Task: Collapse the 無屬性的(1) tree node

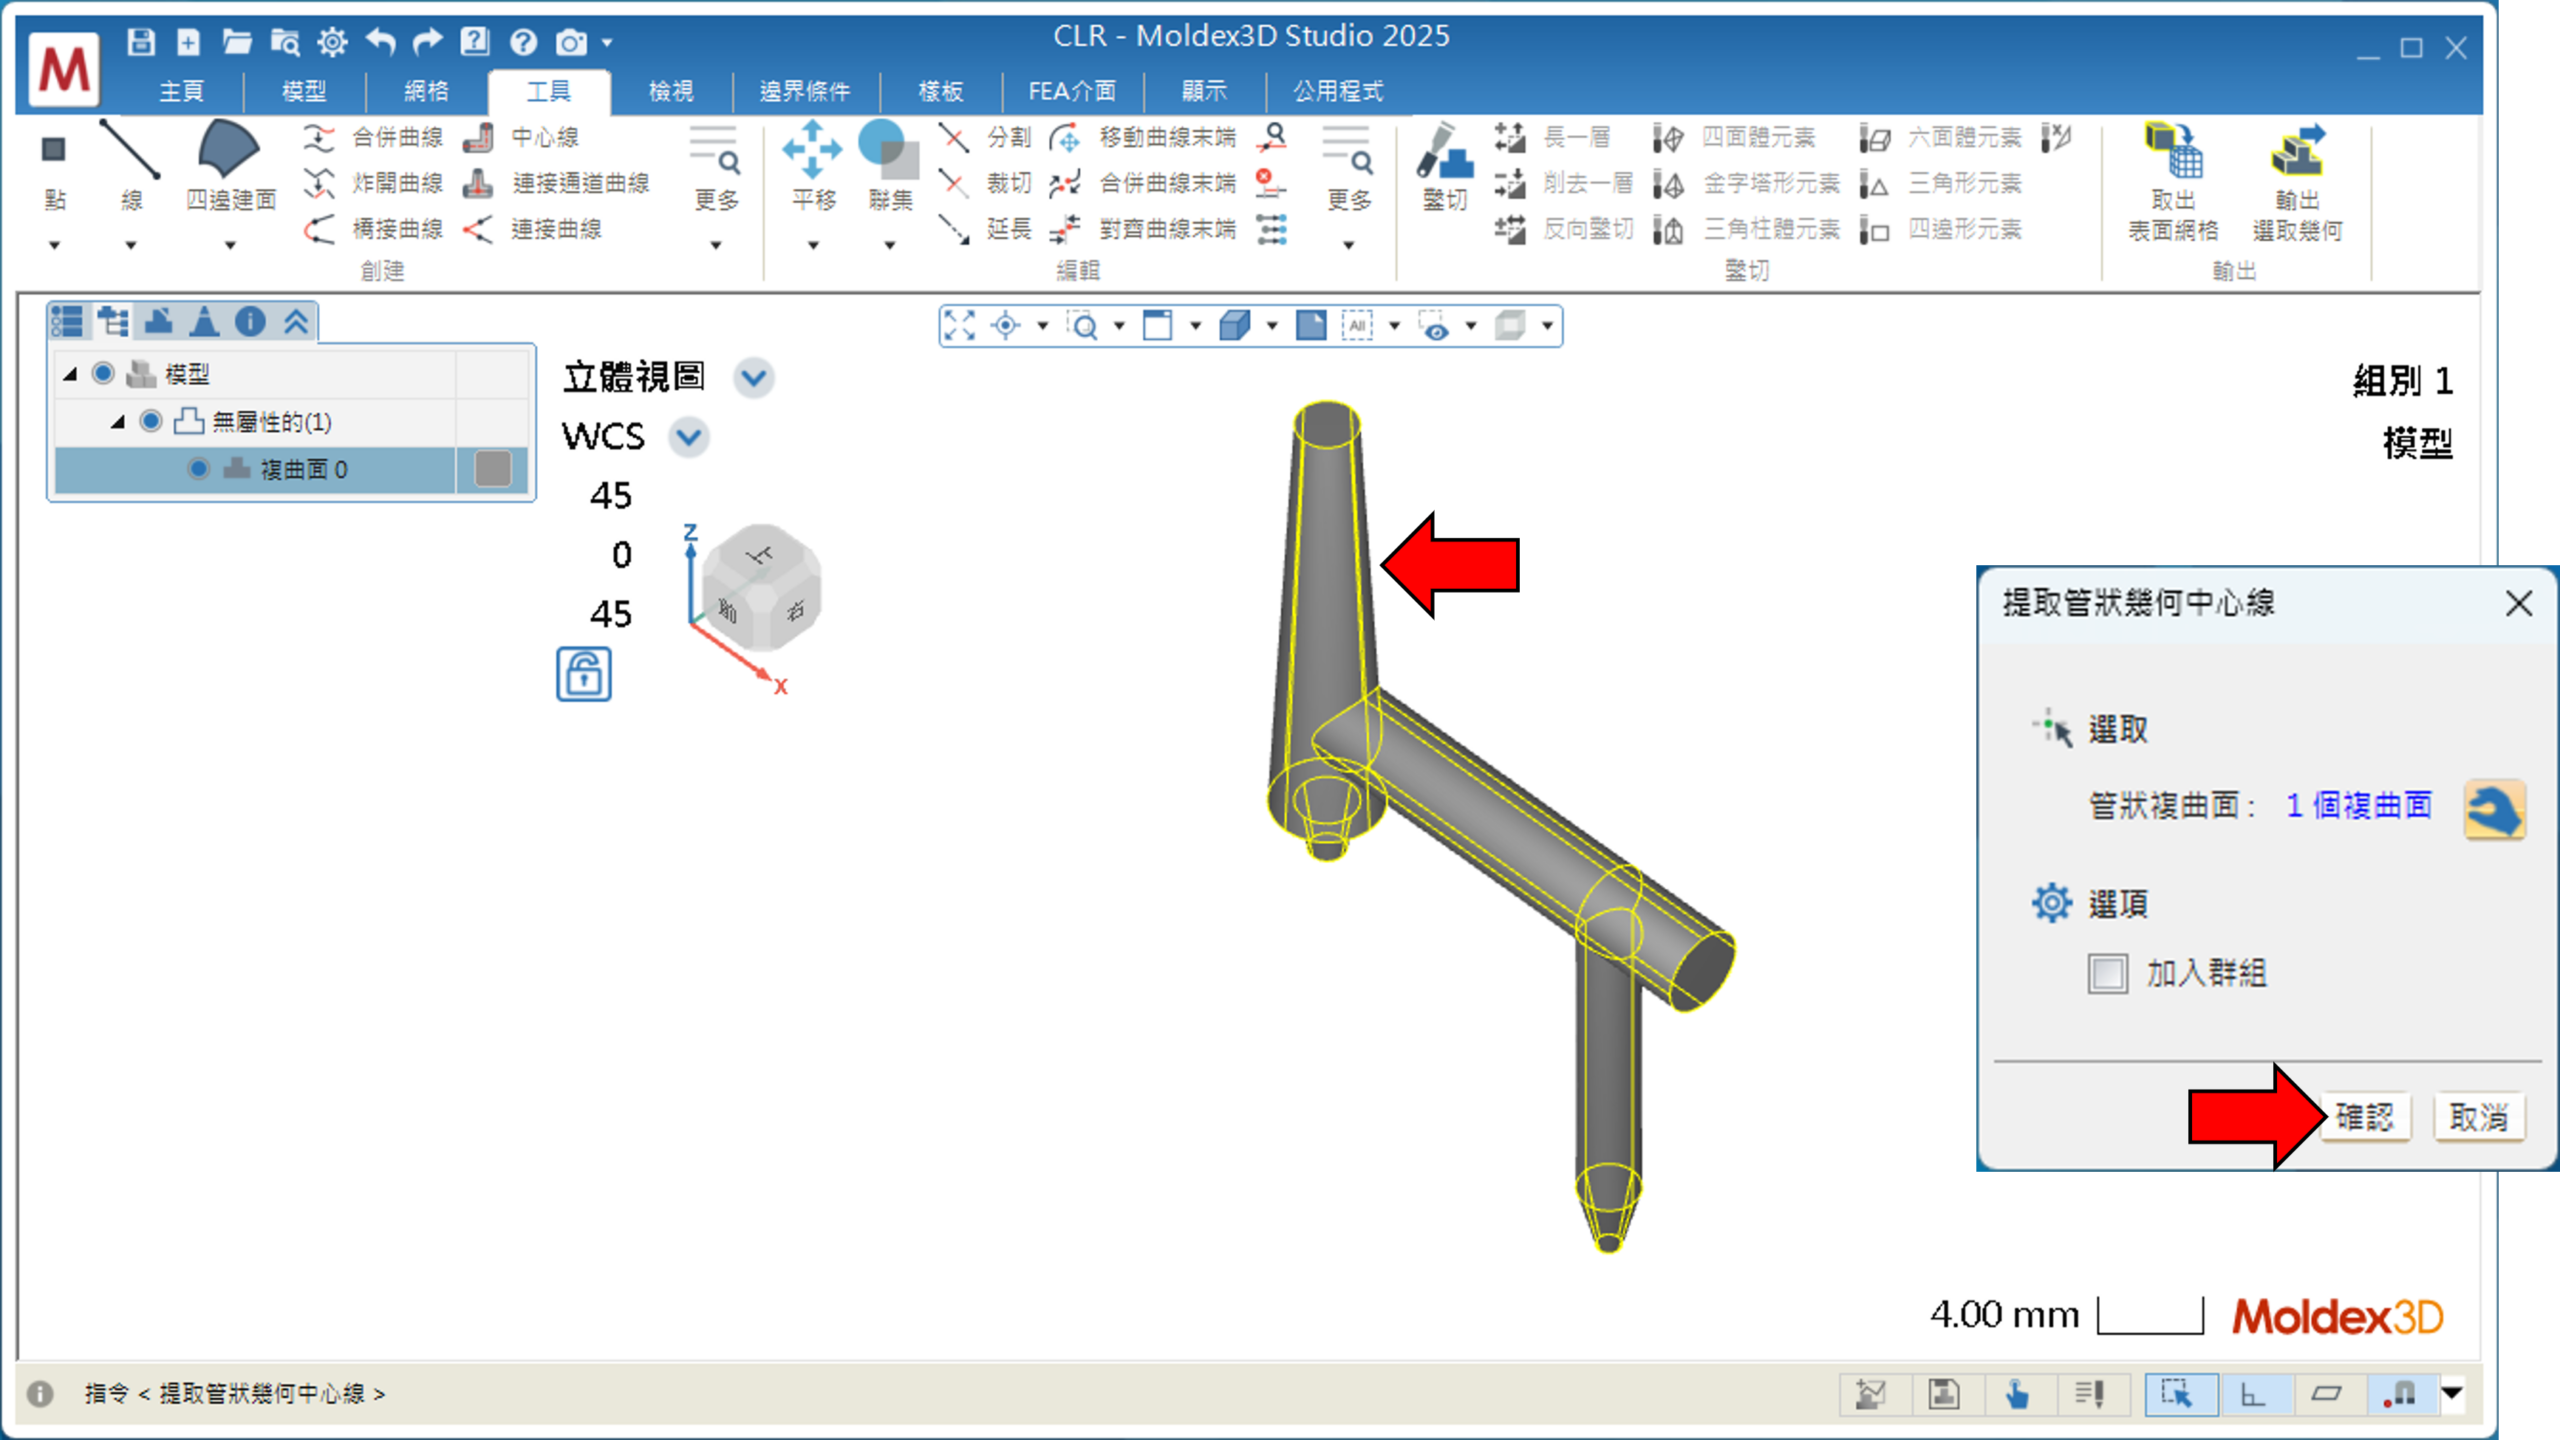Action: (118, 422)
